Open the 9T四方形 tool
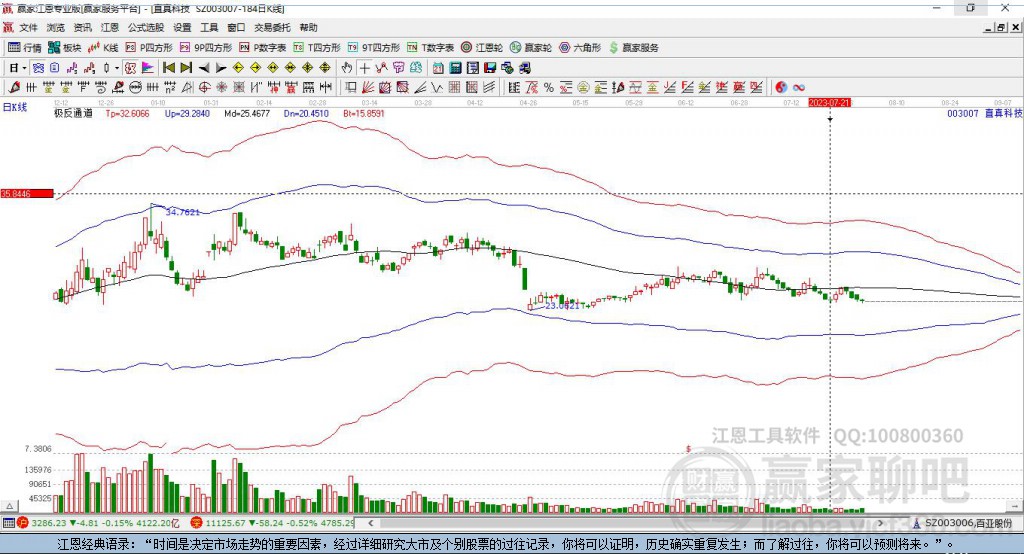This screenshot has height=554, width=1024. (374, 48)
